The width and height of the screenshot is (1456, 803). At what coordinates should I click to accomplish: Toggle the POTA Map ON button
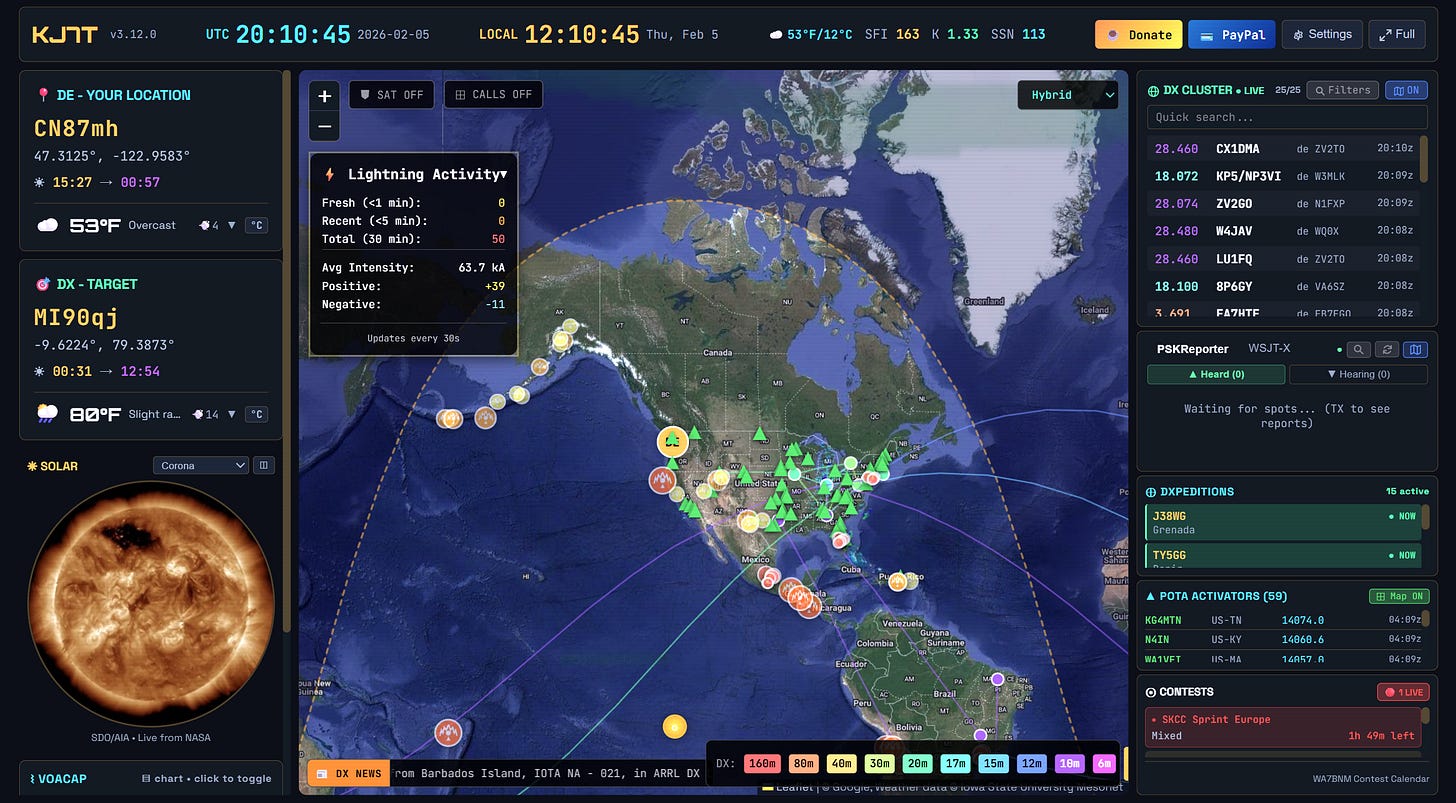(1398, 596)
